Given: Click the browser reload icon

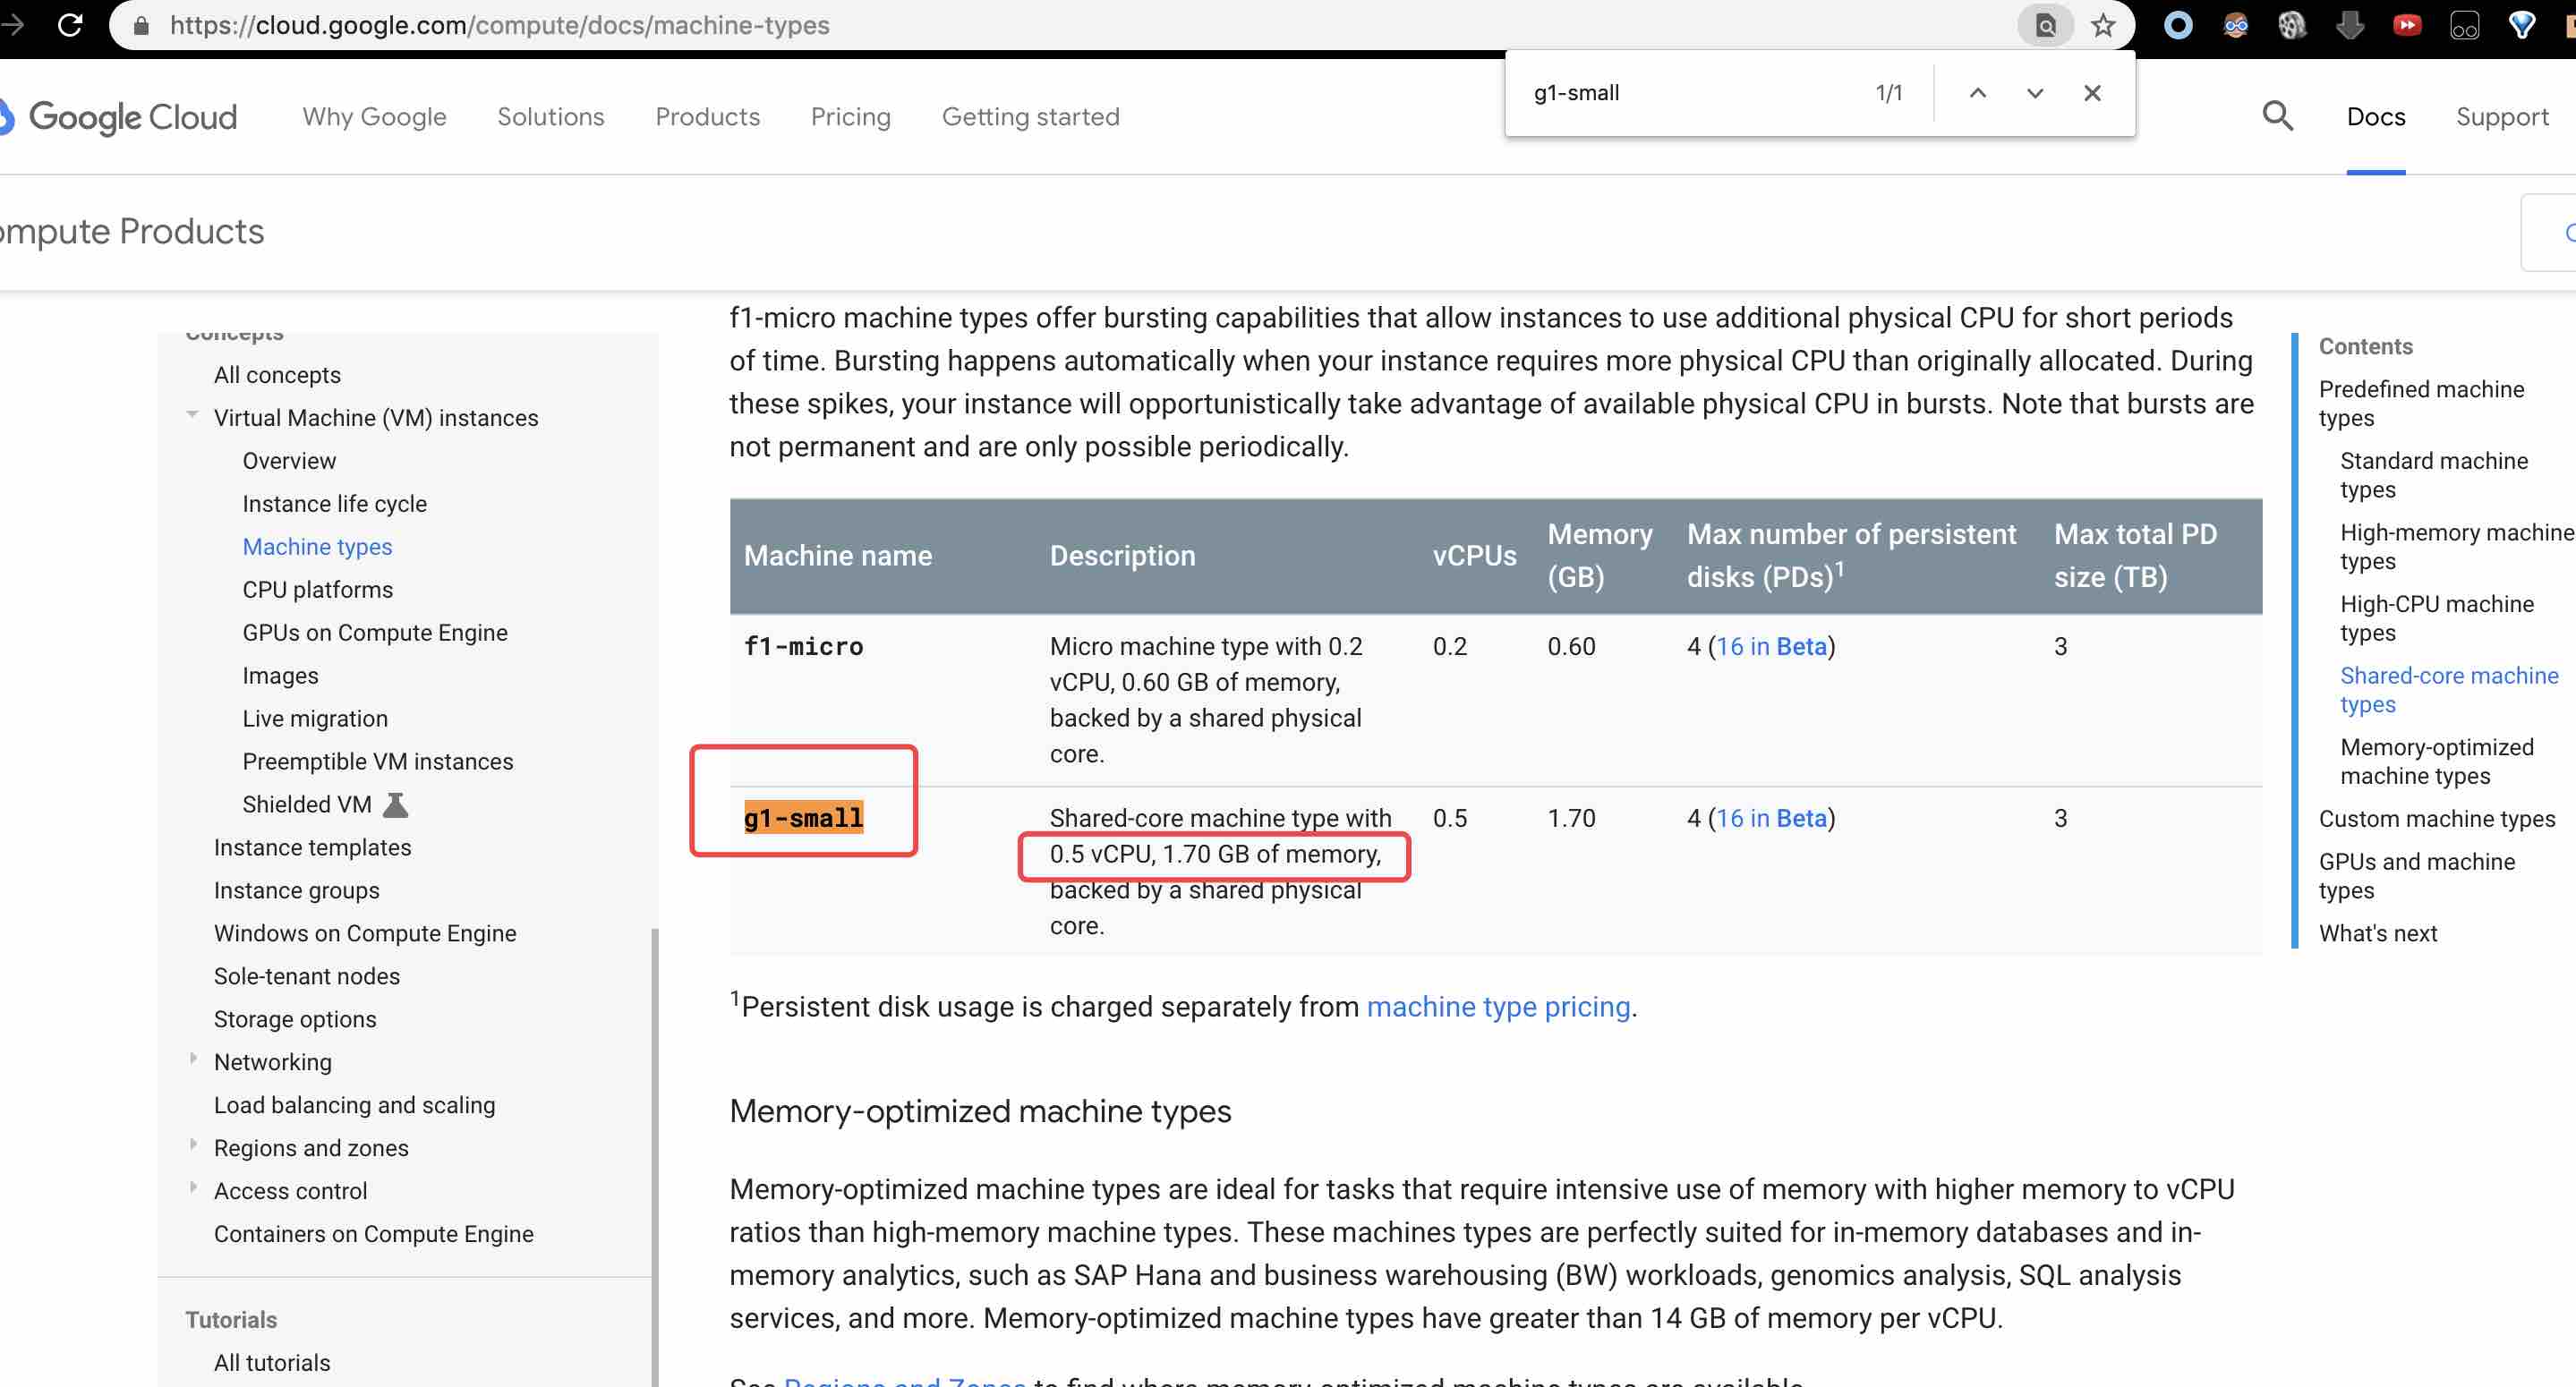Looking at the screenshot, I should click(x=70, y=24).
